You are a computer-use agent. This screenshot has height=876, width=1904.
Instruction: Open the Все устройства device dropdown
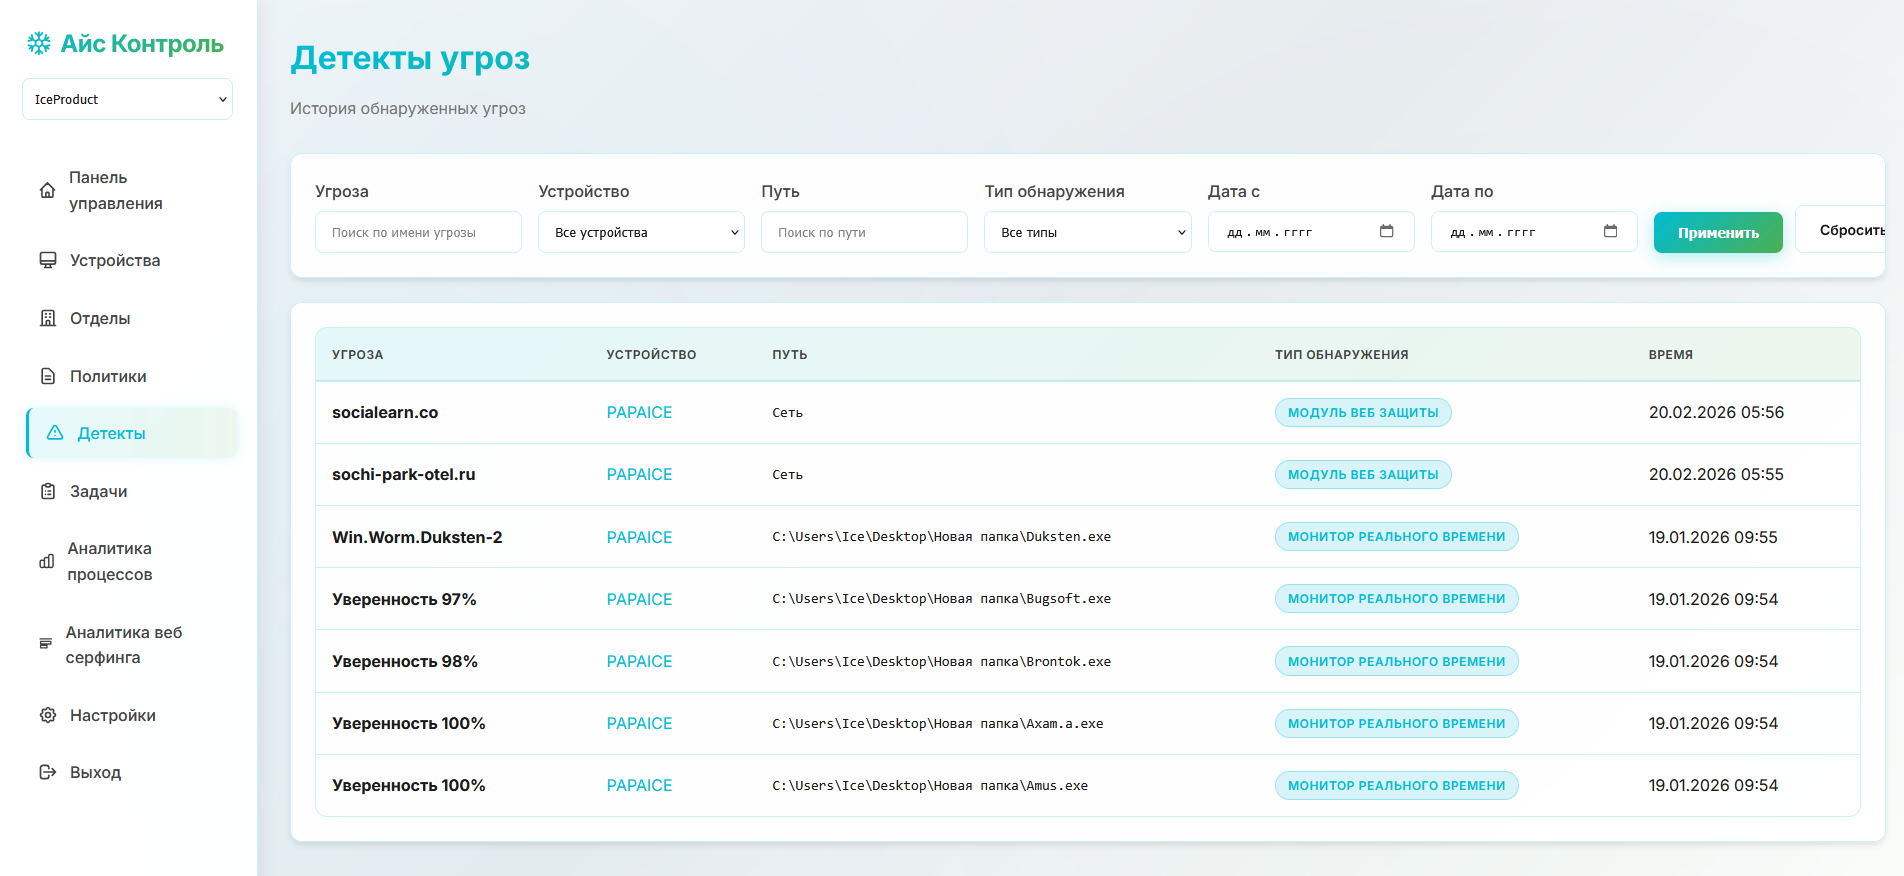(641, 232)
